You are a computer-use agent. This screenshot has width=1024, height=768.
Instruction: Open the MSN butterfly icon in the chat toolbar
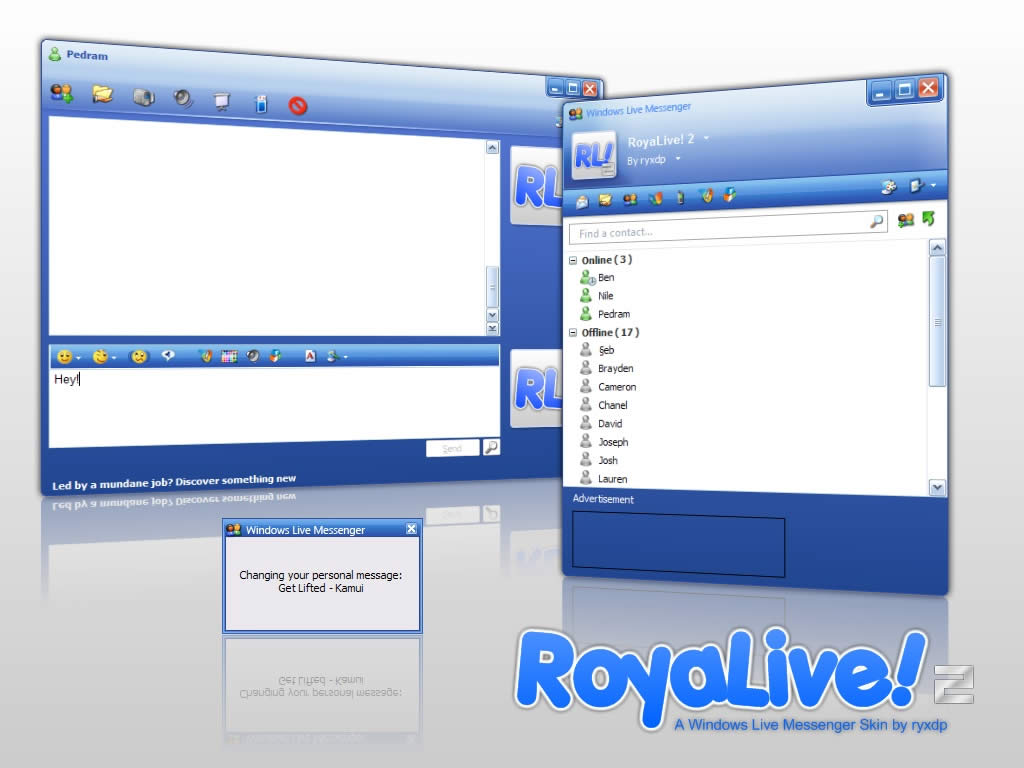(206, 356)
